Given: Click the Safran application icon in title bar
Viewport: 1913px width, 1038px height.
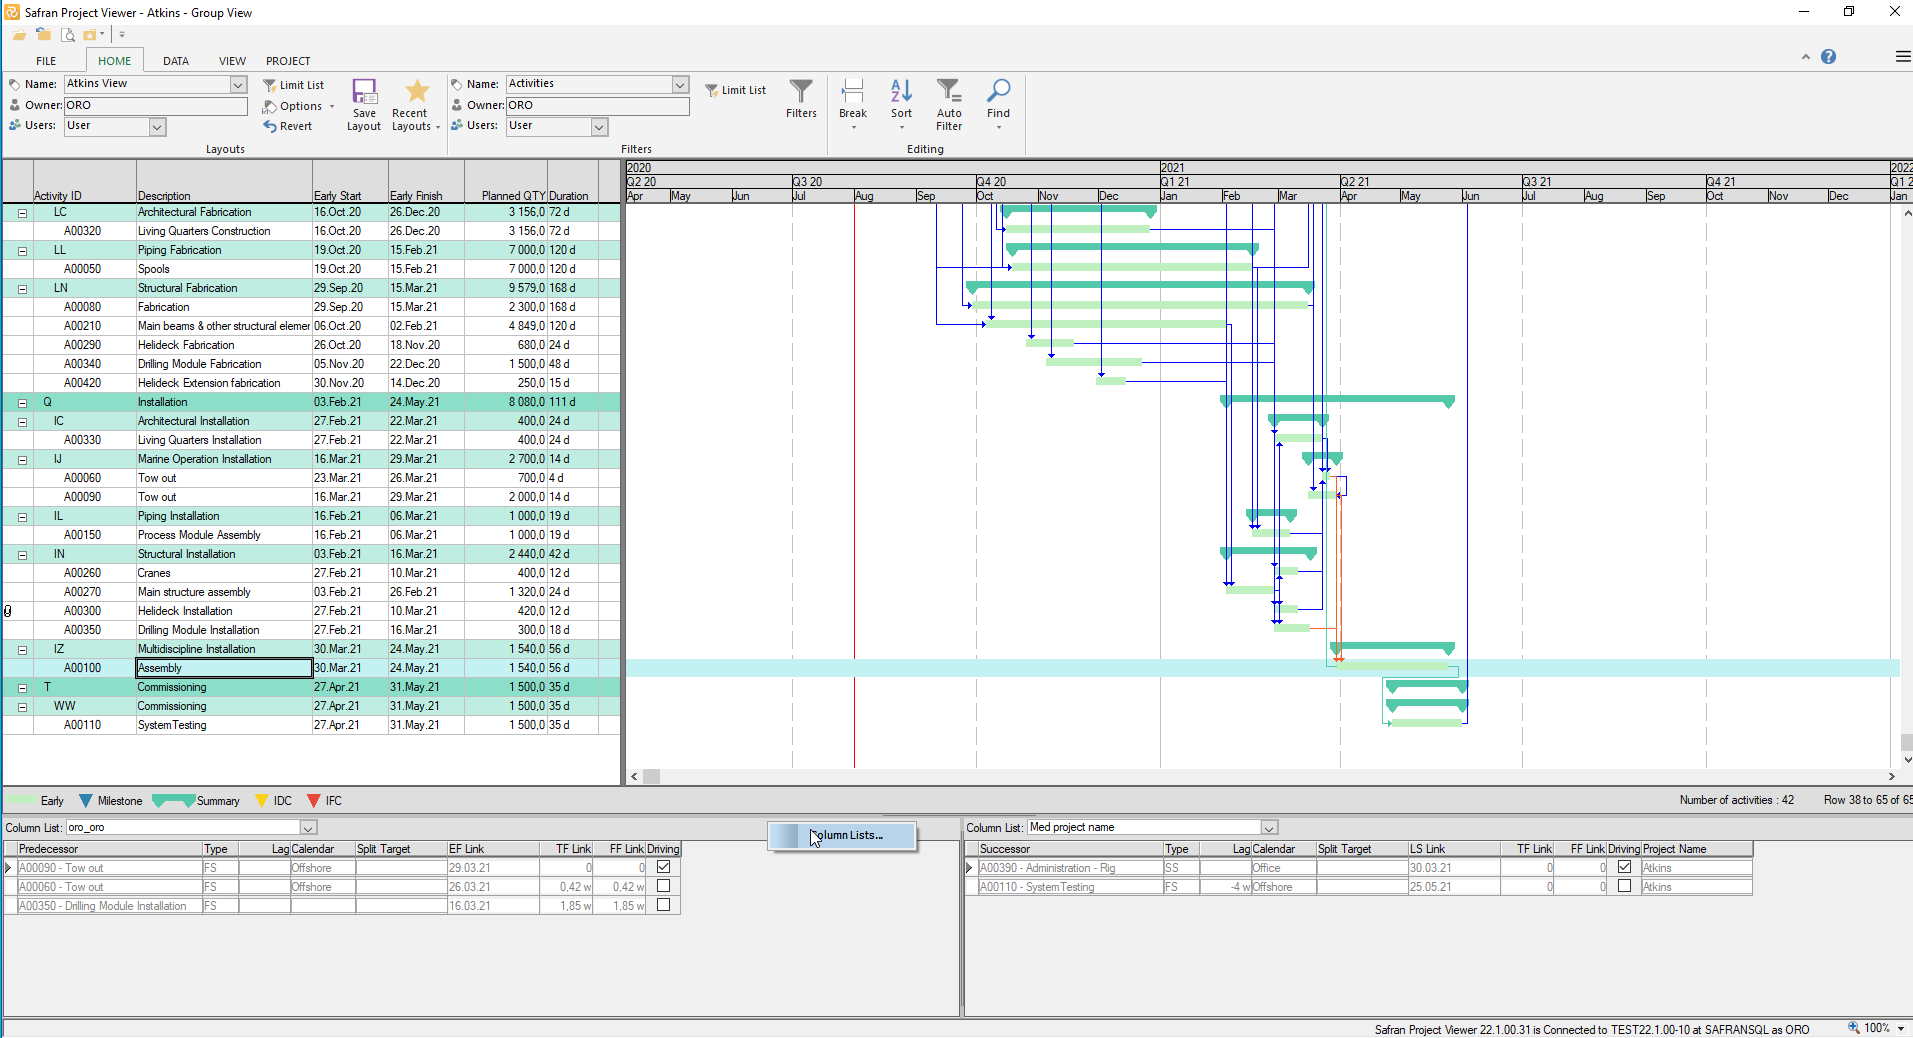Looking at the screenshot, I should pyautogui.click(x=12, y=12).
